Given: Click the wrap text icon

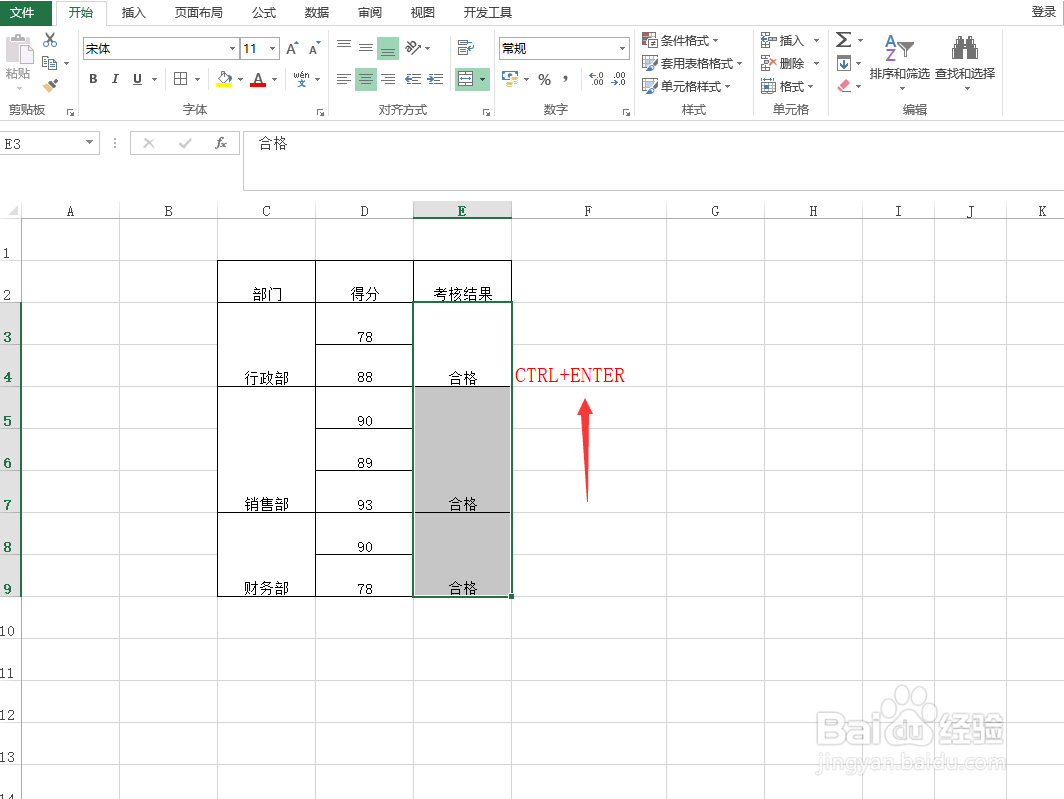Looking at the screenshot, I should (x=466, y=48).
